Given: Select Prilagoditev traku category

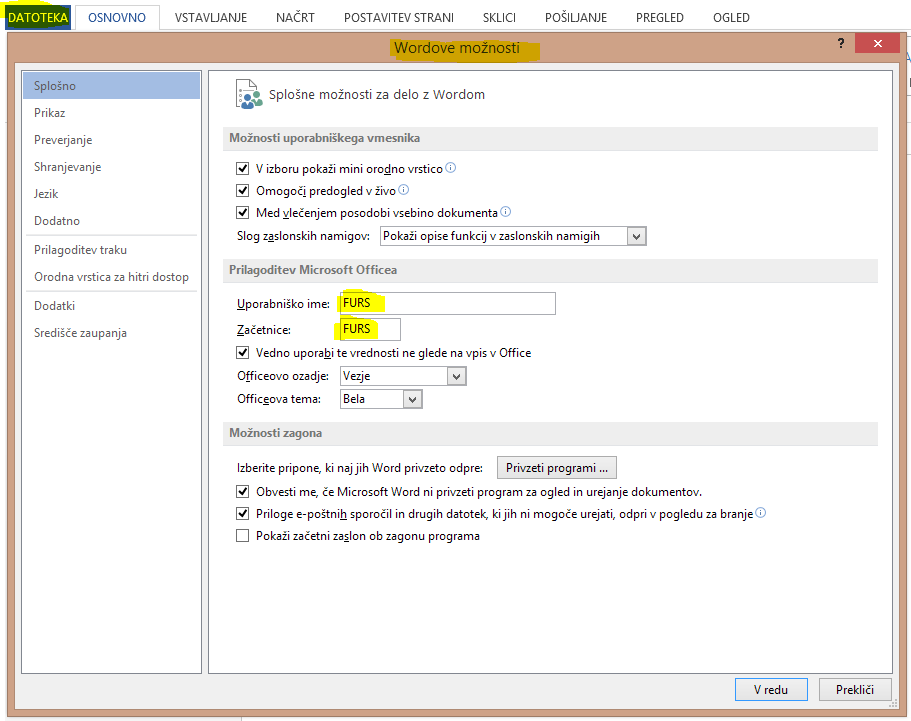Looking at the screenshot, I should pos(112,250).
